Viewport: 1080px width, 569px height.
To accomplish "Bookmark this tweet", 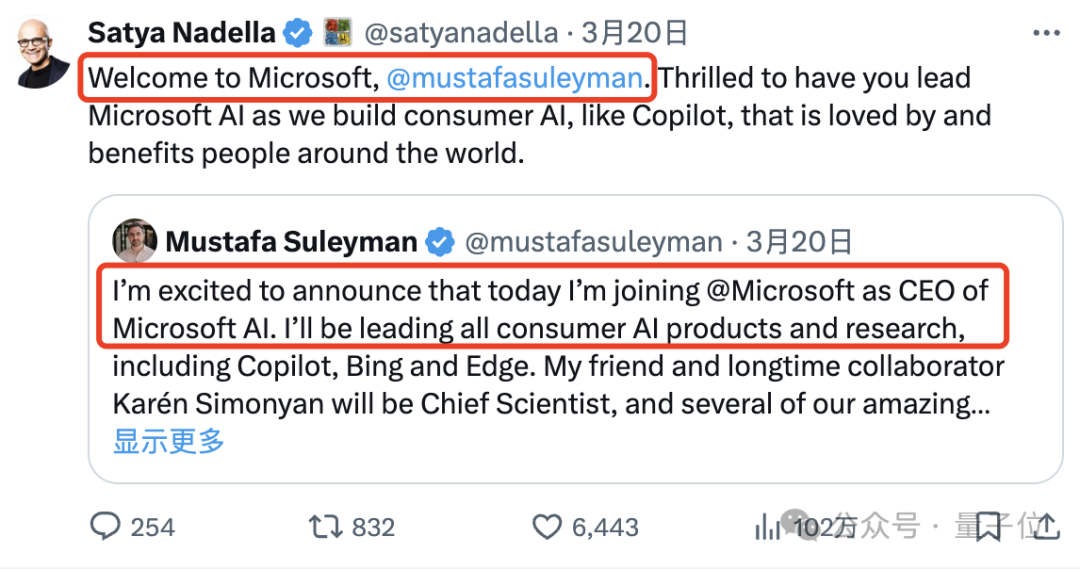I will point(988,526).
